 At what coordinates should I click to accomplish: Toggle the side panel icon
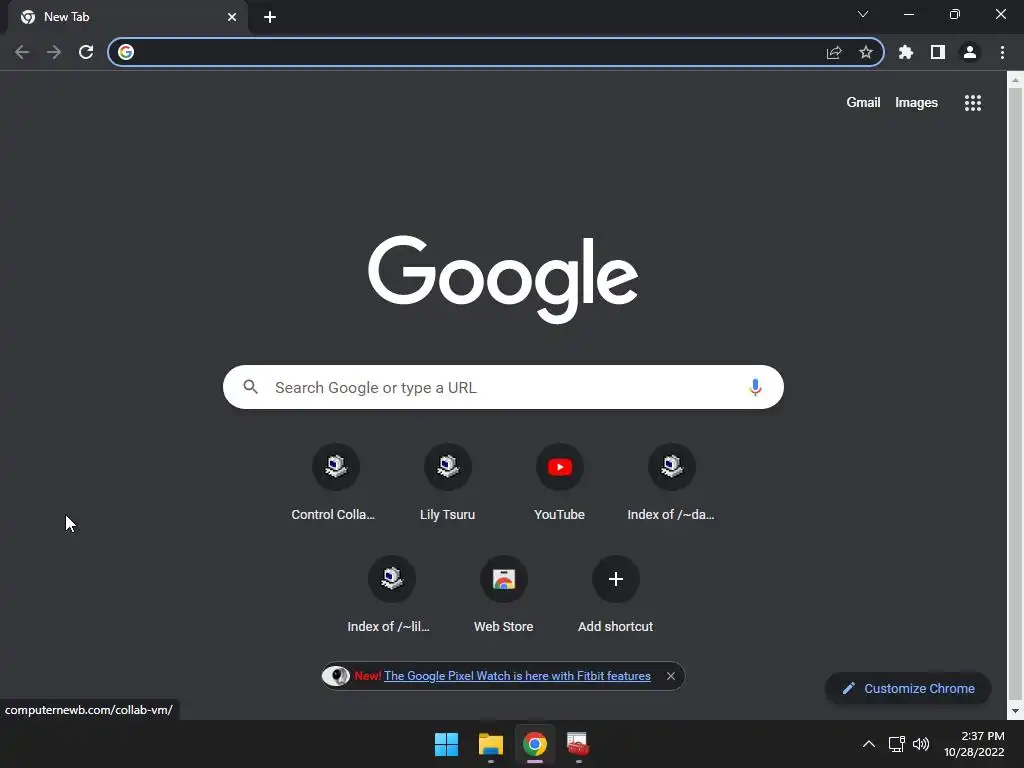[x=938, y=52]
